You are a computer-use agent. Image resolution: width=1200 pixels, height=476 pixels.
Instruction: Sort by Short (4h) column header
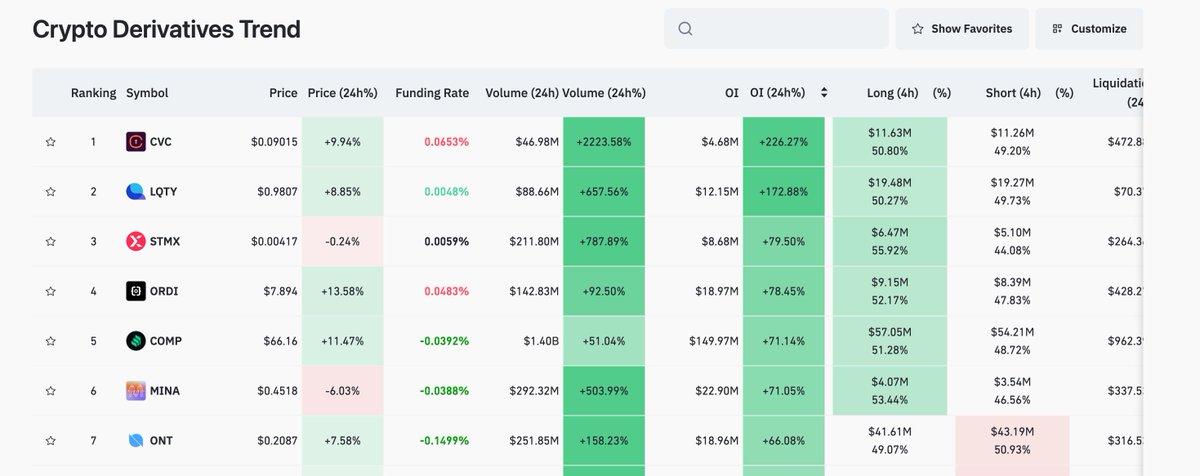point(1013,93)
